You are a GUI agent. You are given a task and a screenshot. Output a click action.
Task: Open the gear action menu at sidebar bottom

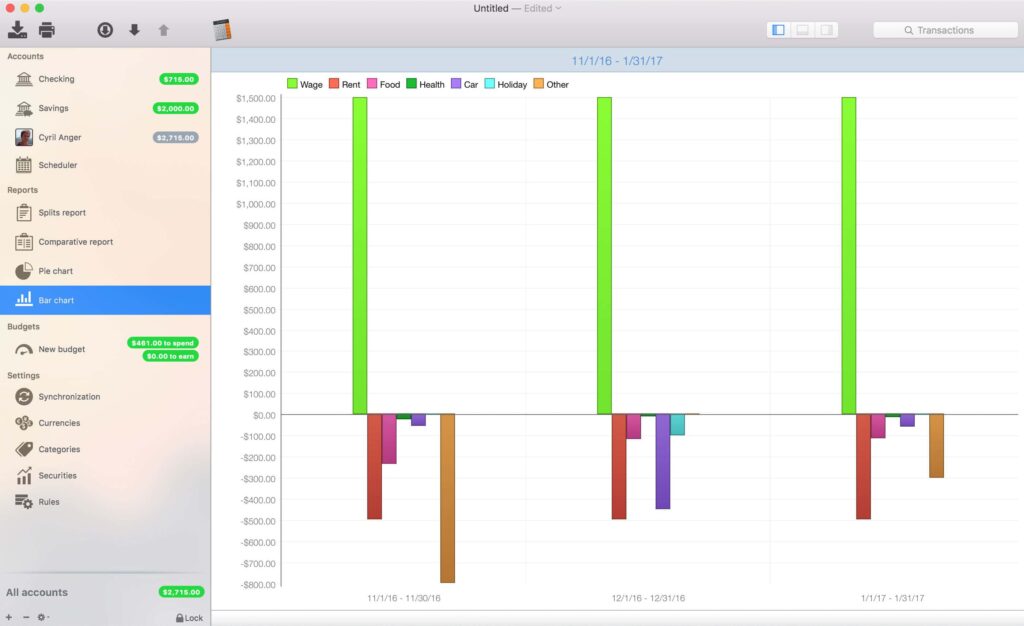coord(38,617)
